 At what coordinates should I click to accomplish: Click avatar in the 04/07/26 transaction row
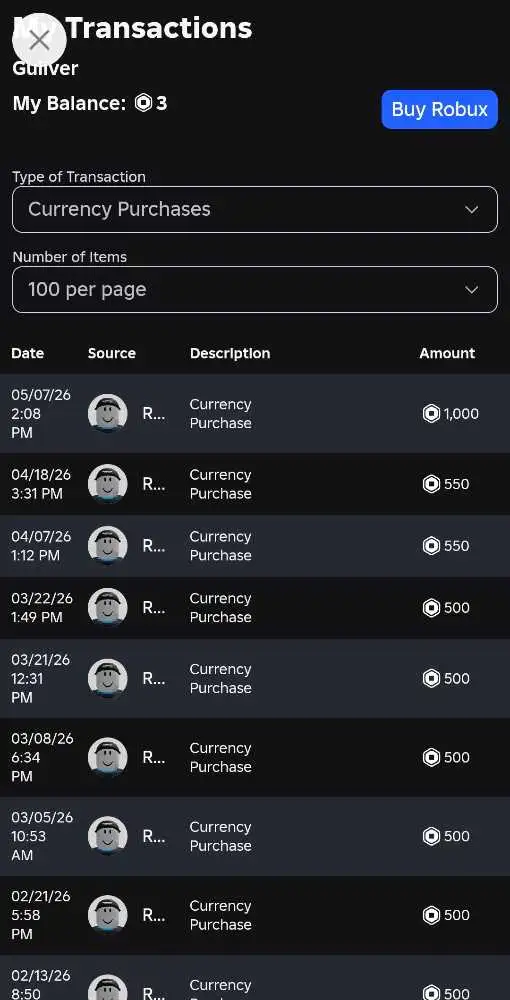tap(107, 546)
